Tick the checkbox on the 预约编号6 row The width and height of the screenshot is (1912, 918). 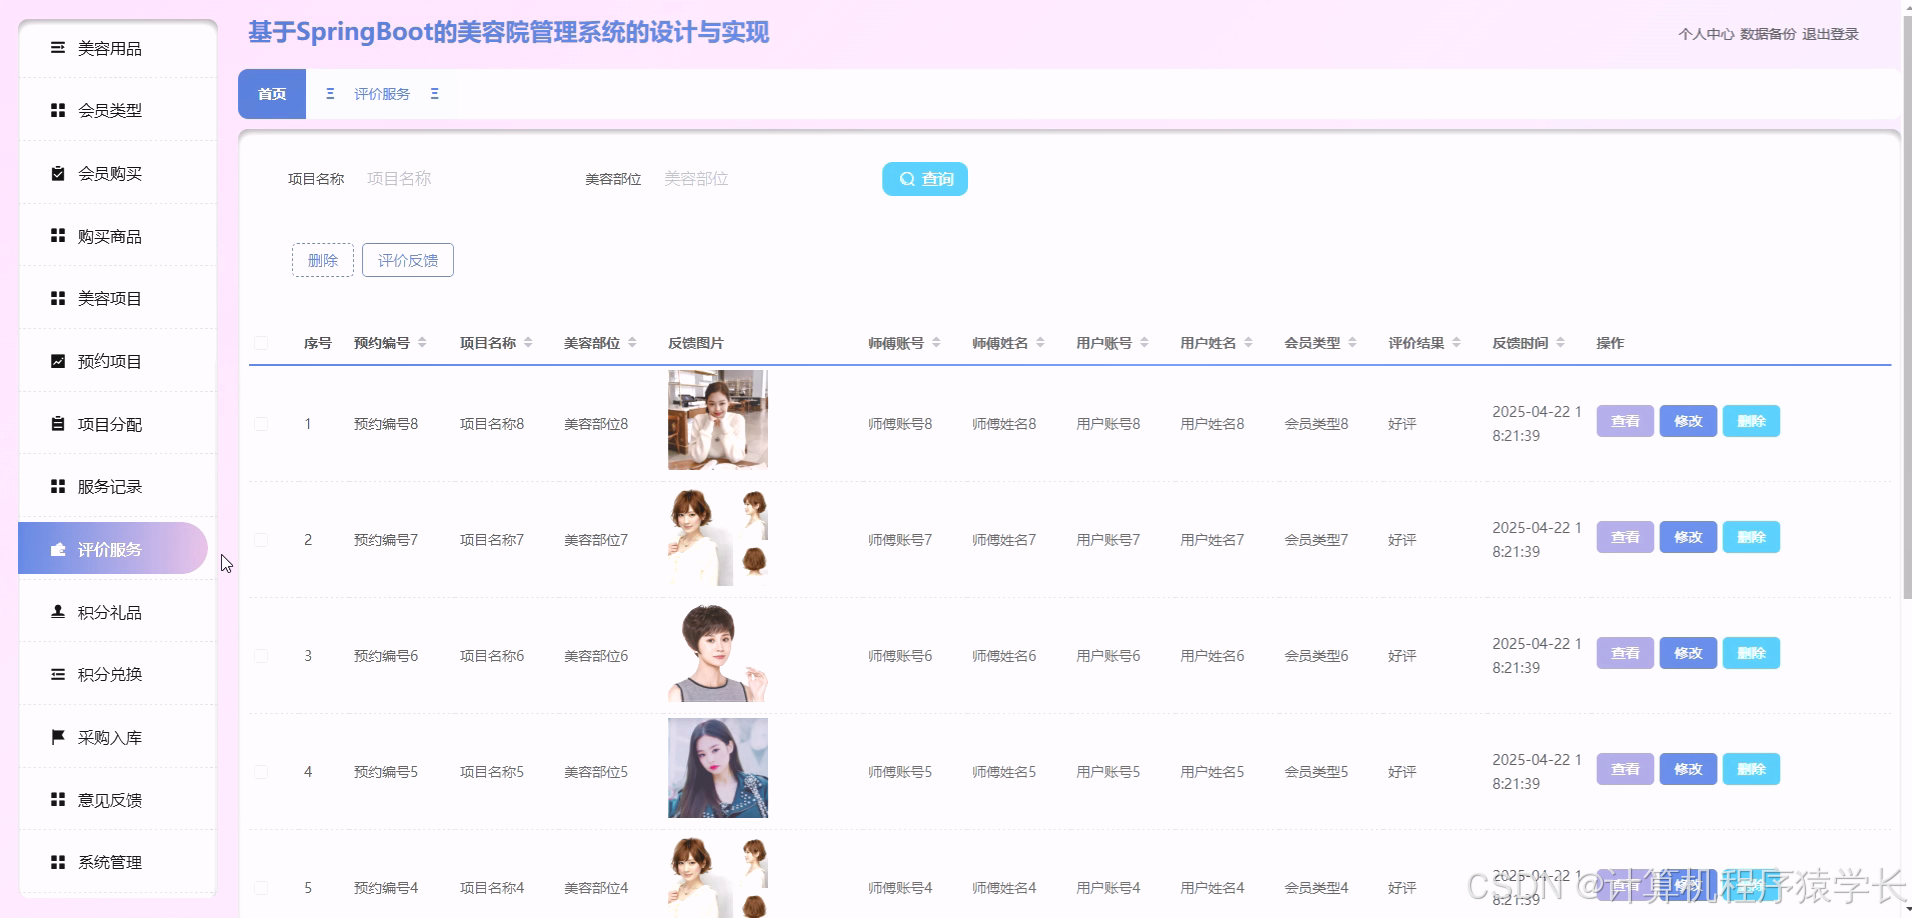pyautogui.click(x=261, y=656)
